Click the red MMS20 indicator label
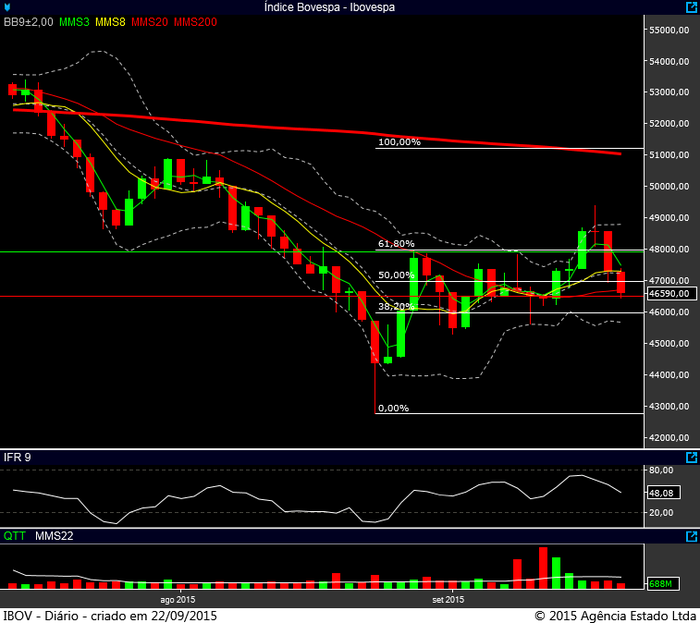 (x=153, y=22)
